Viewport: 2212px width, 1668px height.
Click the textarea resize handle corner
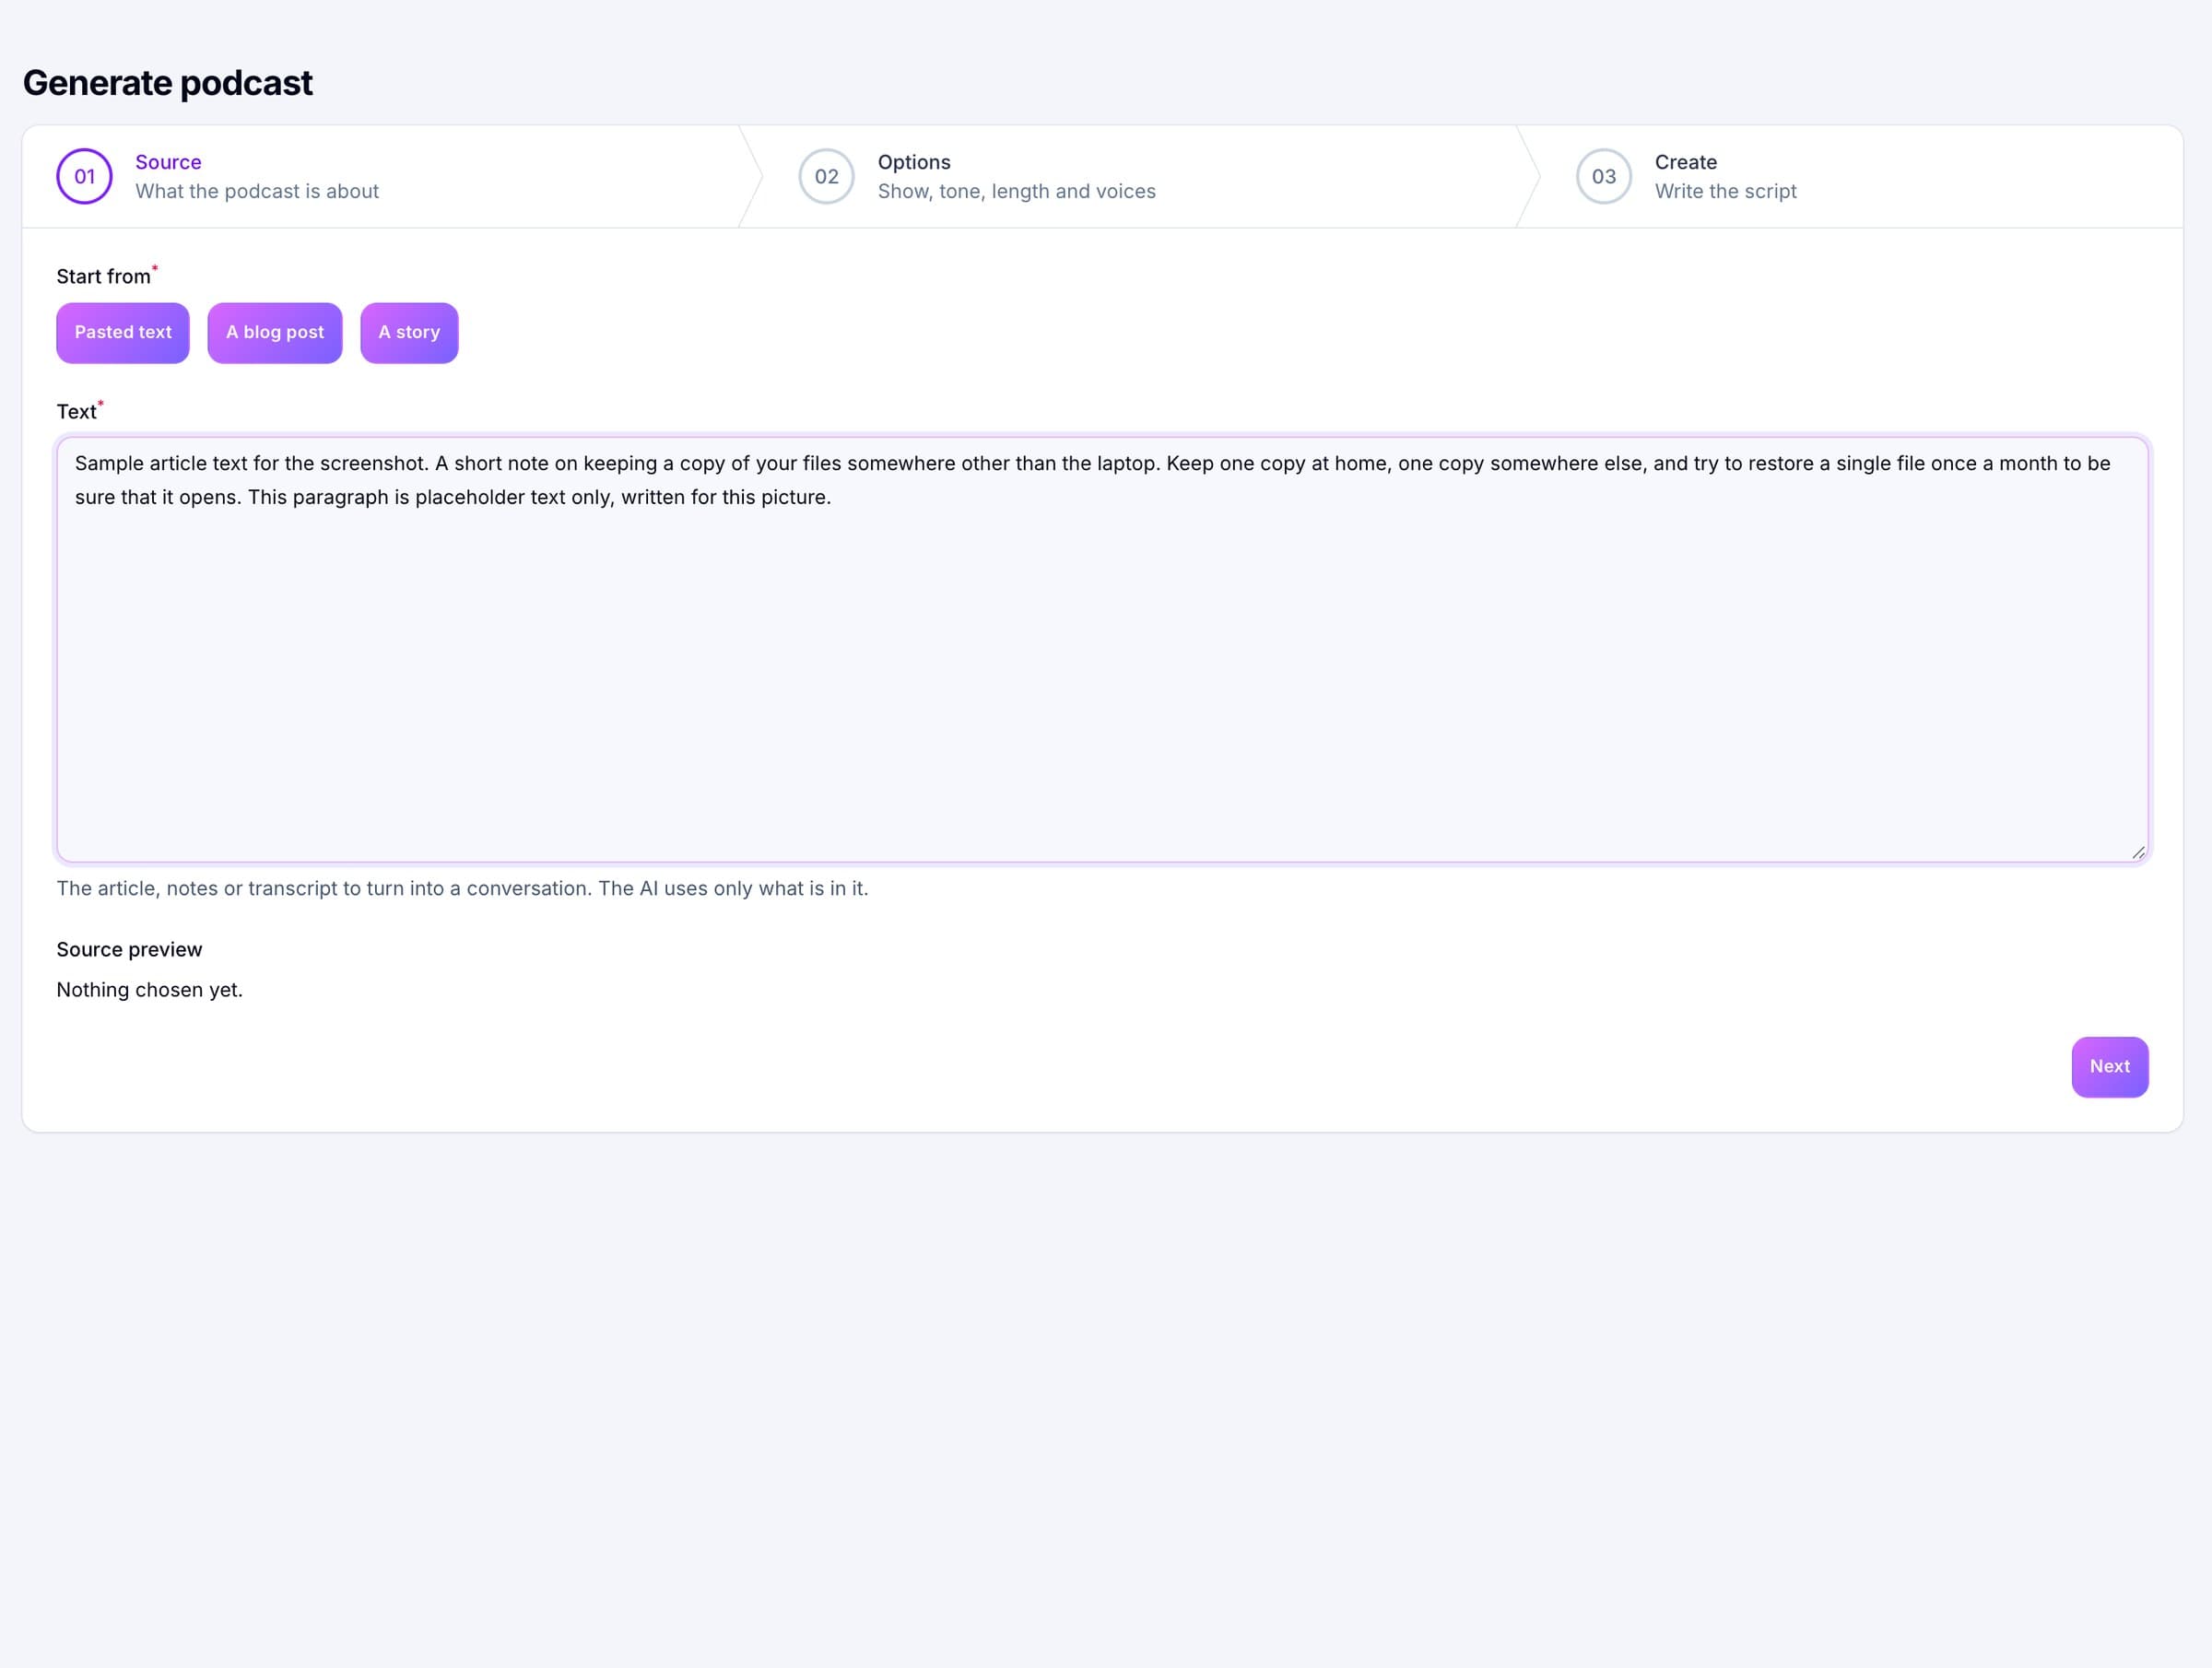click(2138, 852)
